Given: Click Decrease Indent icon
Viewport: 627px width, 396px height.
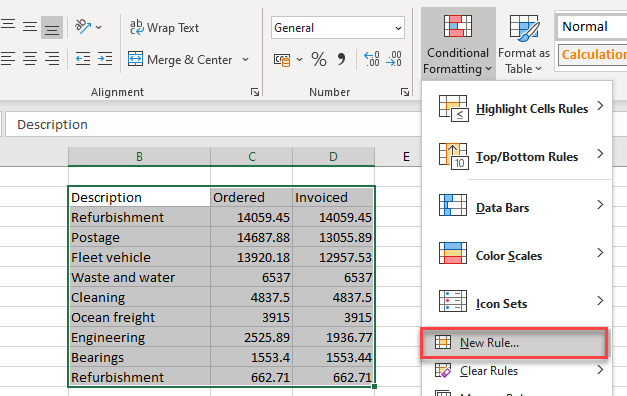Looking at the screenshot, I should tap(83, 59).
